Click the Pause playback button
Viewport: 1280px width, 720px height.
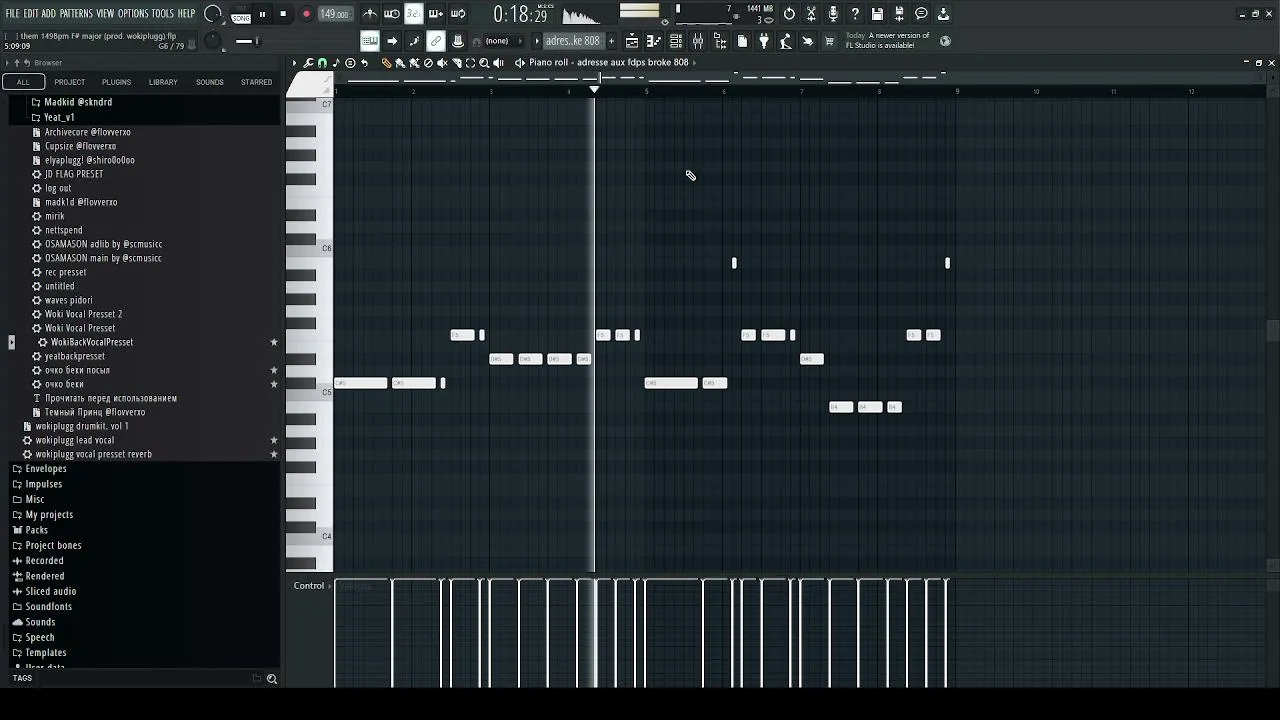(x=262, y=14)
